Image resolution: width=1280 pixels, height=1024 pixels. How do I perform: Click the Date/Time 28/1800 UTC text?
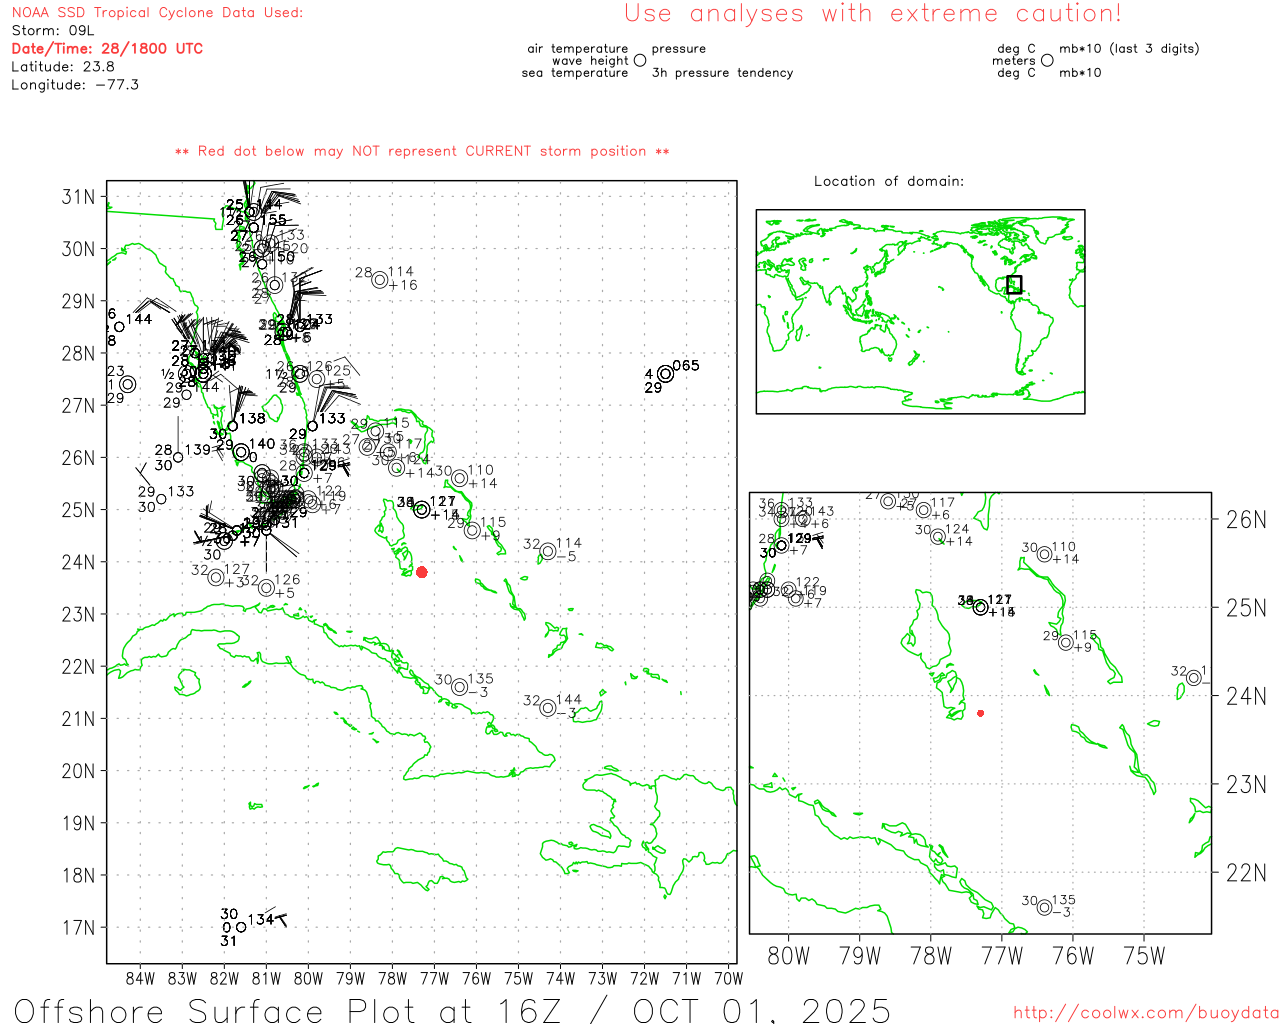click(107, 48)
